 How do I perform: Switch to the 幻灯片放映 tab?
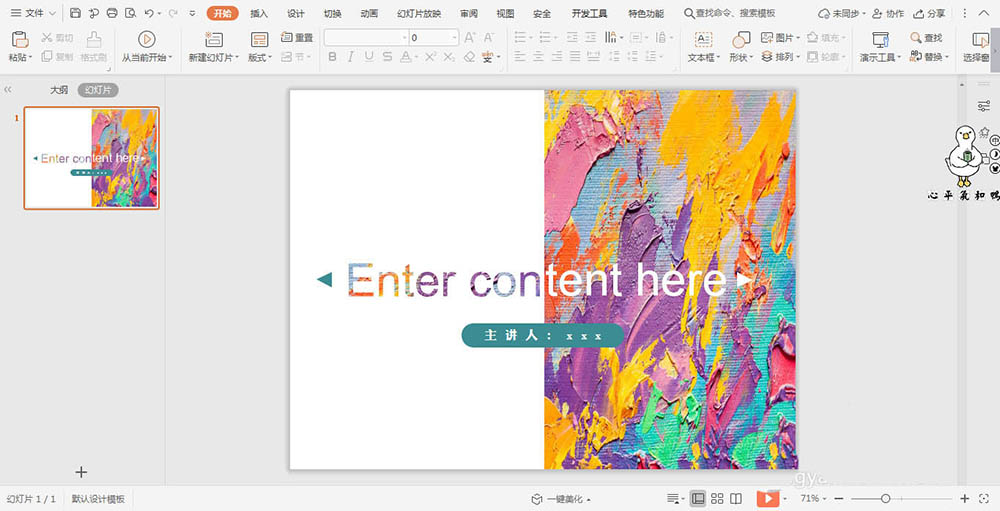(419, 13)
